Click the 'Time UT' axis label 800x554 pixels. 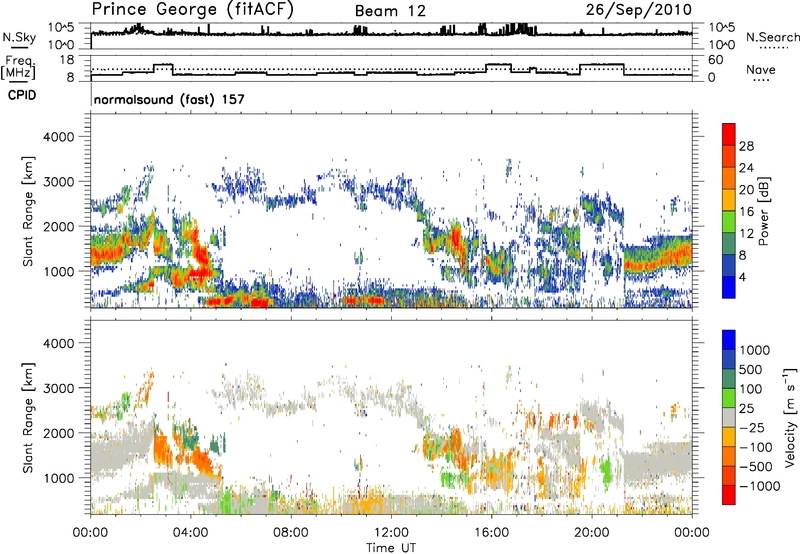tap(391, 548)
